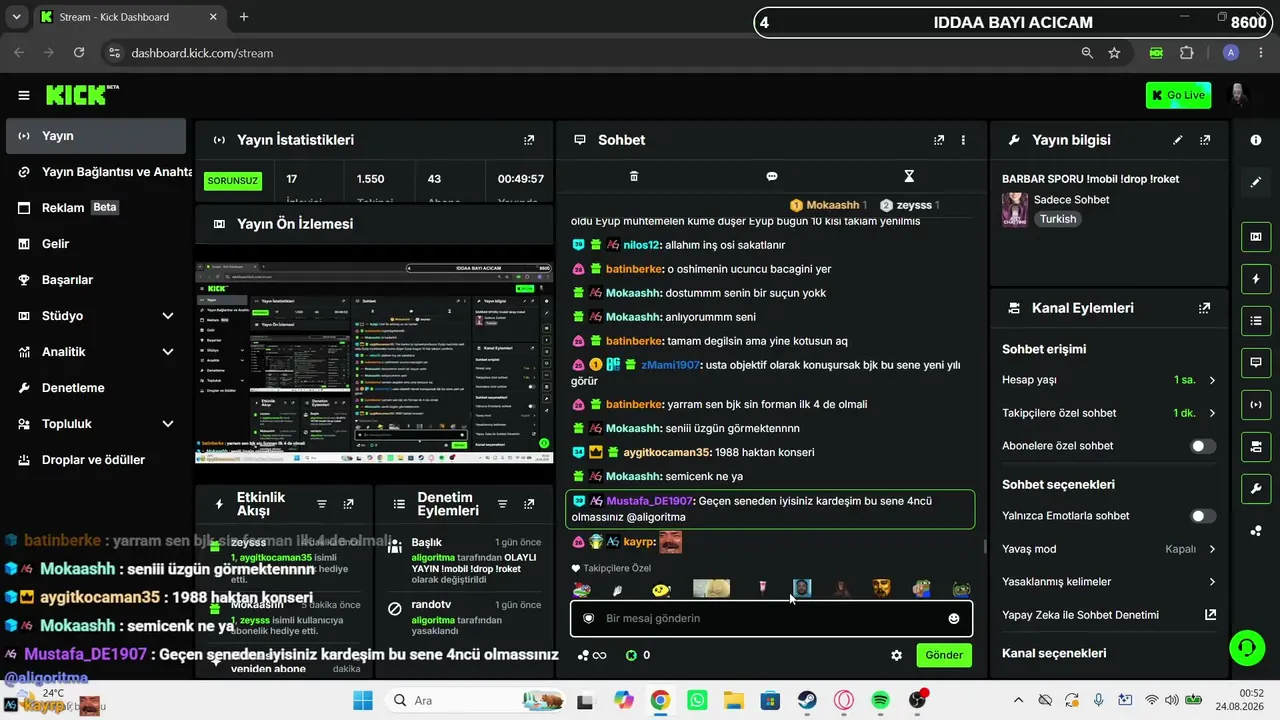The image size is (1280, 720).
Task: Open the profile avatar menu
Action: (1239, 95)
